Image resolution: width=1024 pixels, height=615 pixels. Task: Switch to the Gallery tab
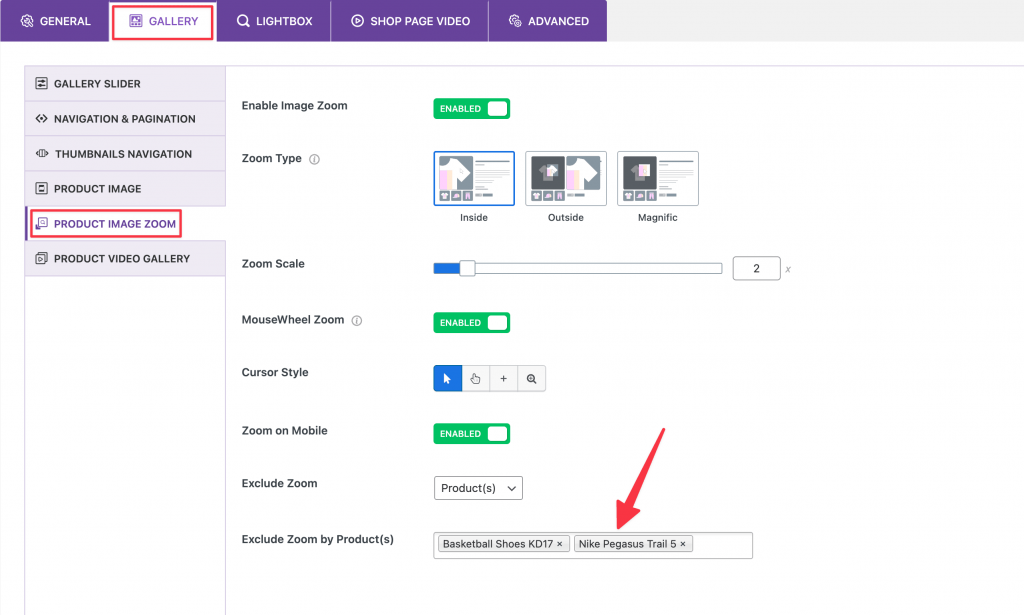pos(163,21)
